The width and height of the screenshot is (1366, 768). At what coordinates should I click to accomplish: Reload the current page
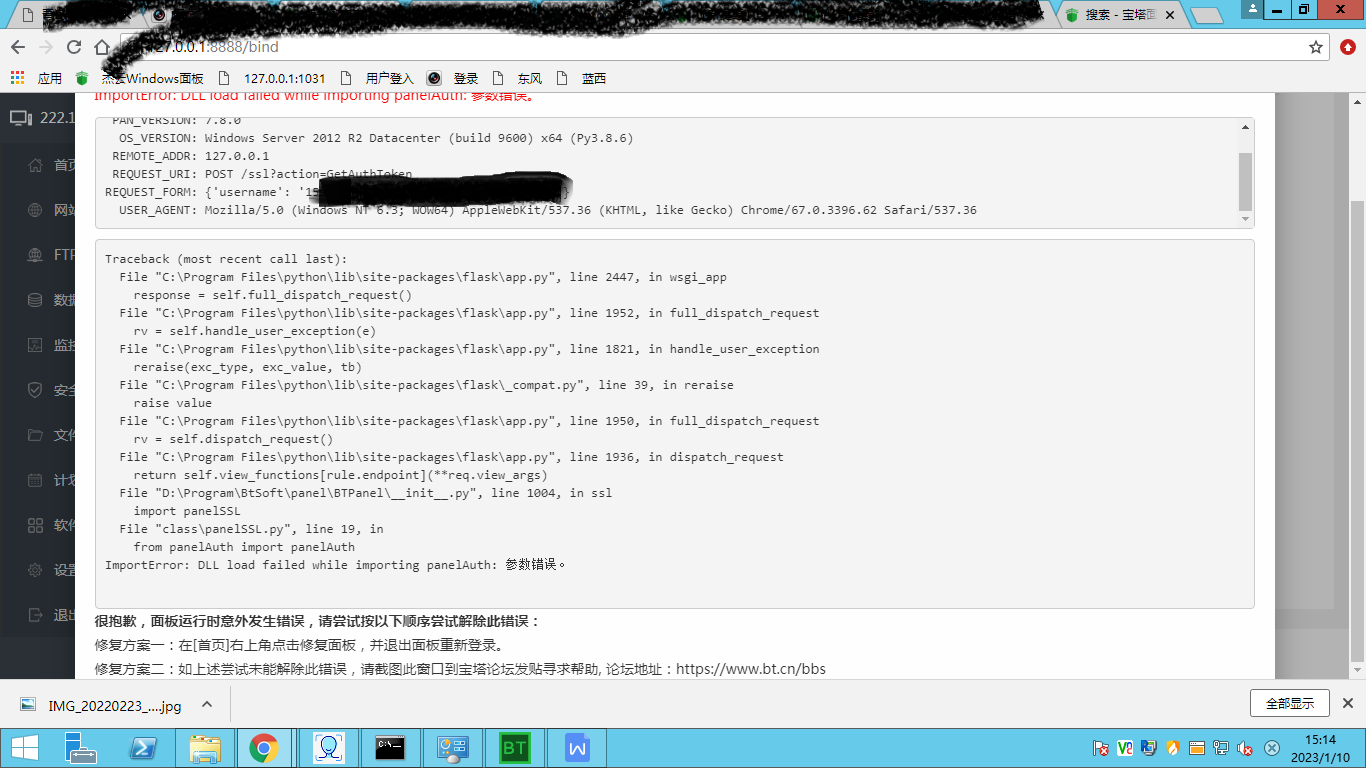[74, 47]
